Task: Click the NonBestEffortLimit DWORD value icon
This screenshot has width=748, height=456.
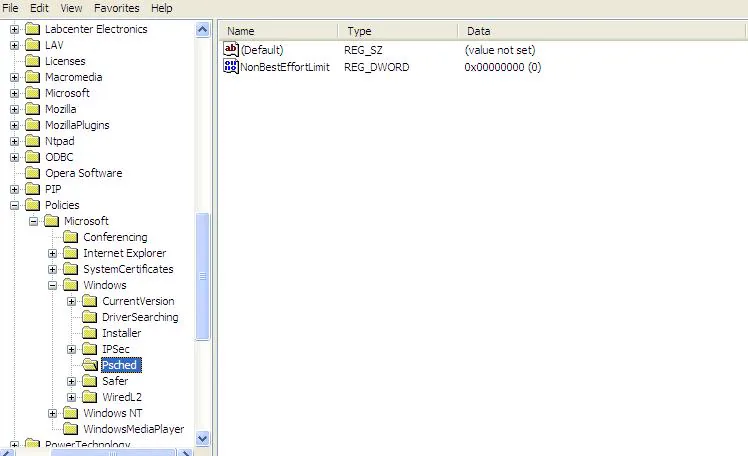Action: (x=231, y=67)
